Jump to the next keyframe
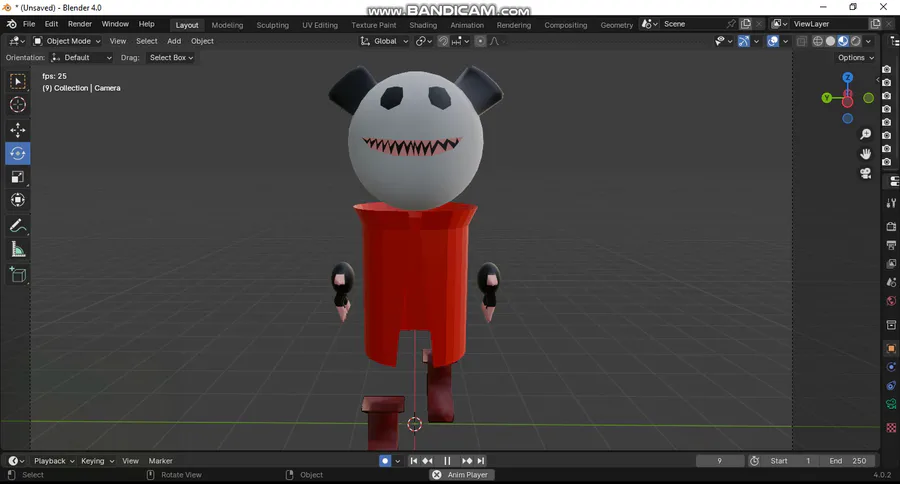The width and height of the screenshot is (900, 484). tap(467, 461)
